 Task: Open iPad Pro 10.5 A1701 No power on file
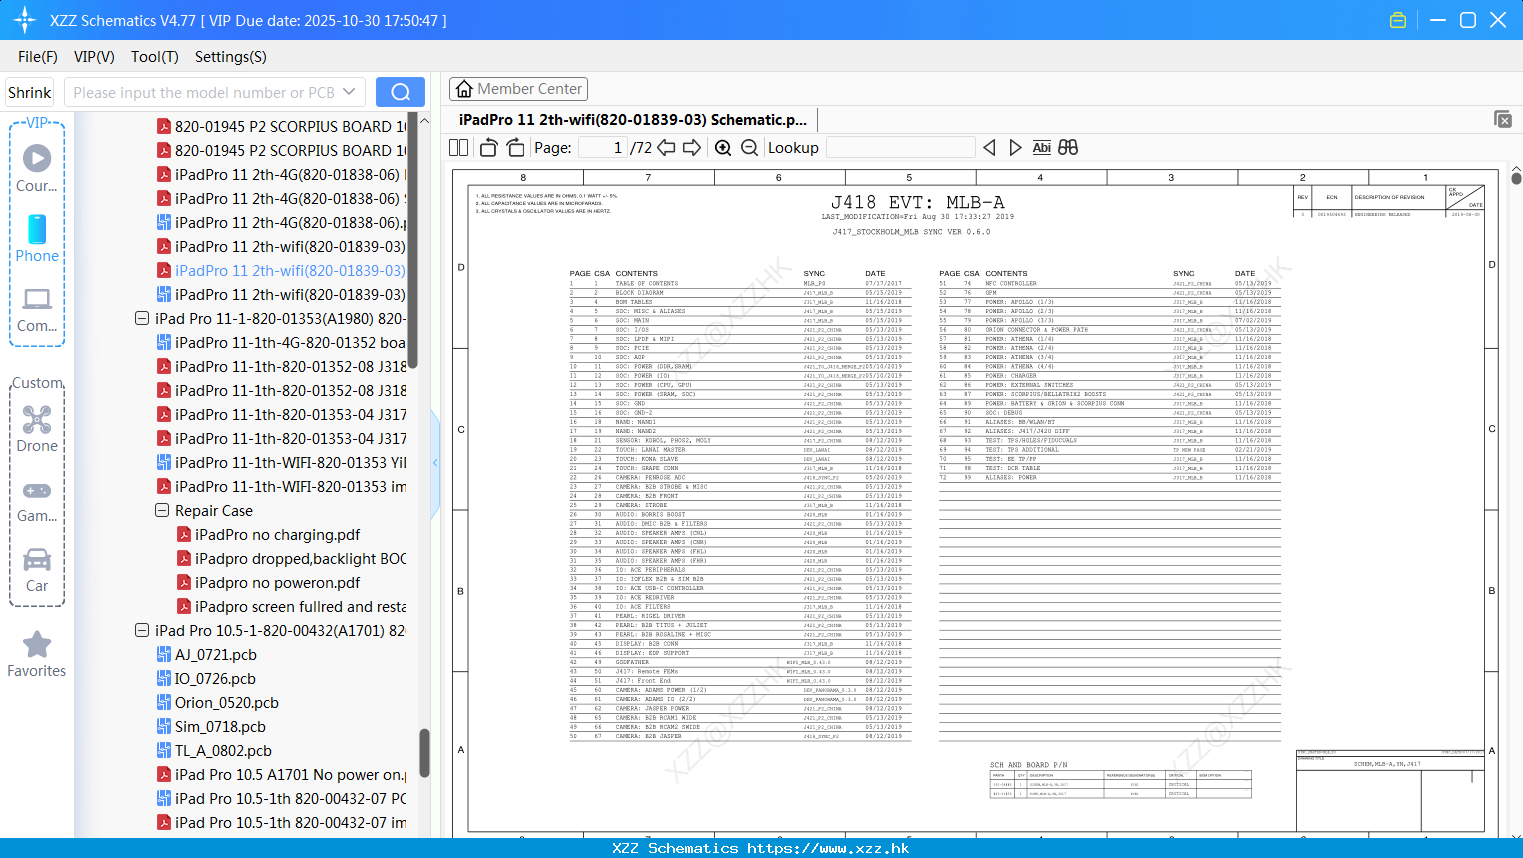coord(281,774)
